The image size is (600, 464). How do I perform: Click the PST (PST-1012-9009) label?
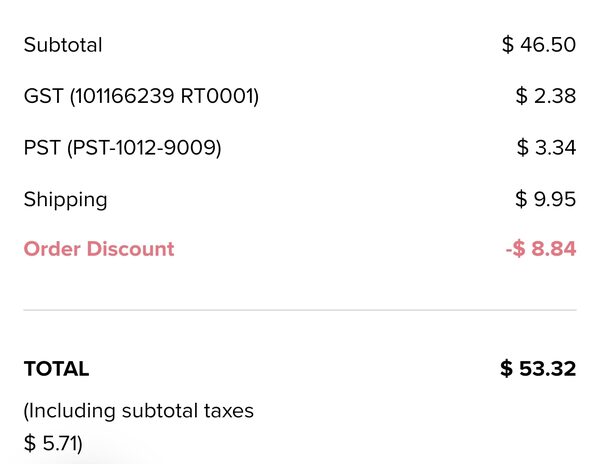(122, 148)
